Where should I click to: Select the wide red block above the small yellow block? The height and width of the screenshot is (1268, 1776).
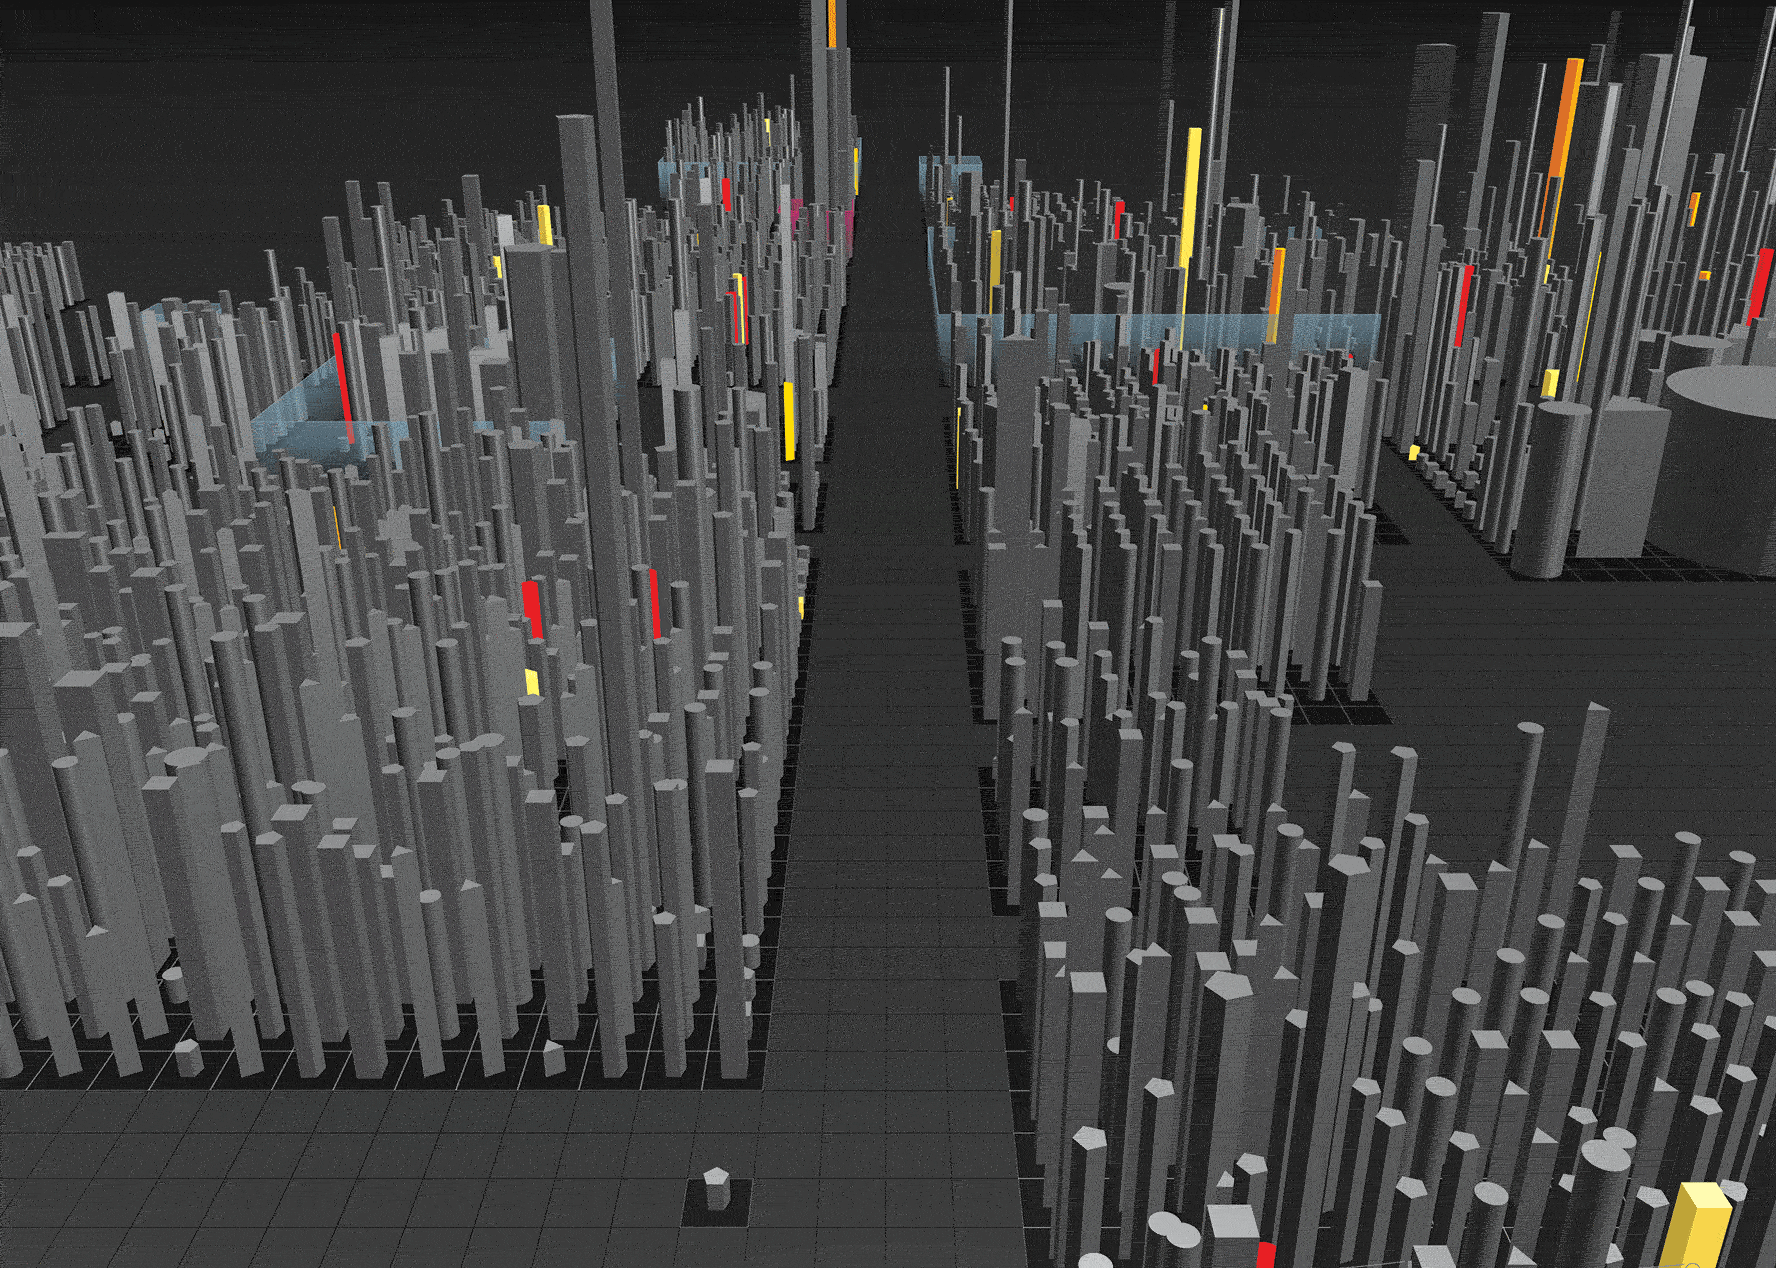click(x=533, y=608)
